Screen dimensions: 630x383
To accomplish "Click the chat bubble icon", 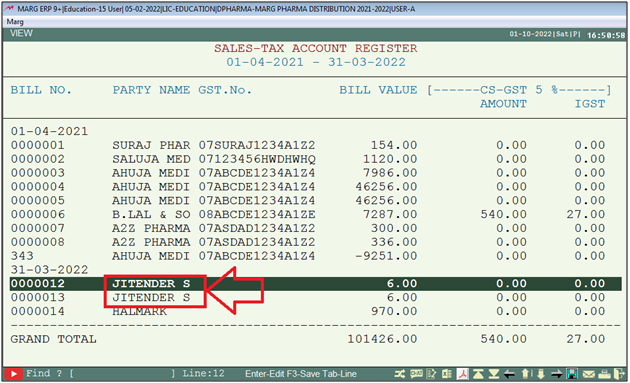I will pos(416,374).
